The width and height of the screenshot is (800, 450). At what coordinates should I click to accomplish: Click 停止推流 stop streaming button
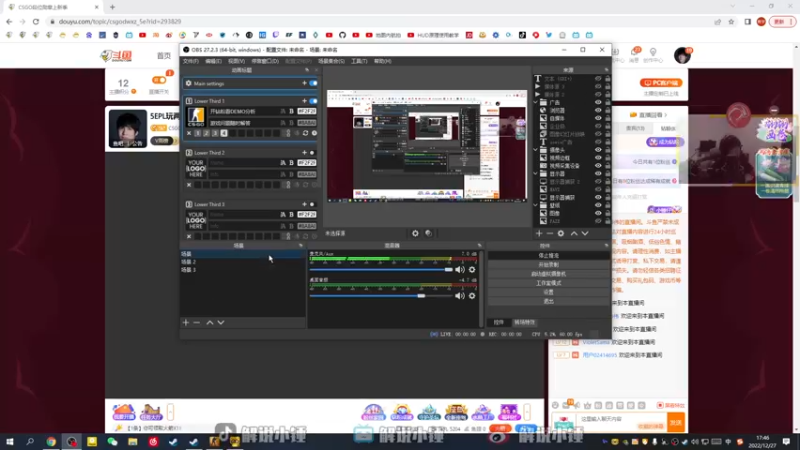pos(548,256)
